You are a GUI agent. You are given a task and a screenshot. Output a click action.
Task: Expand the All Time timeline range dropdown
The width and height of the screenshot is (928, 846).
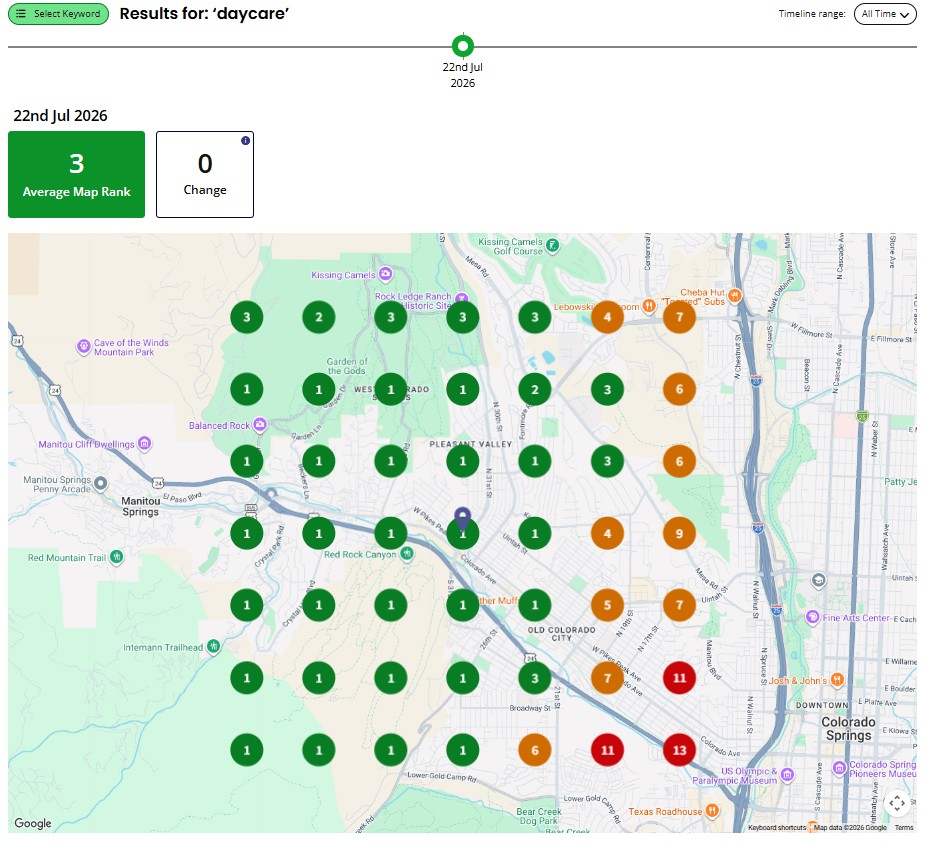885,14
